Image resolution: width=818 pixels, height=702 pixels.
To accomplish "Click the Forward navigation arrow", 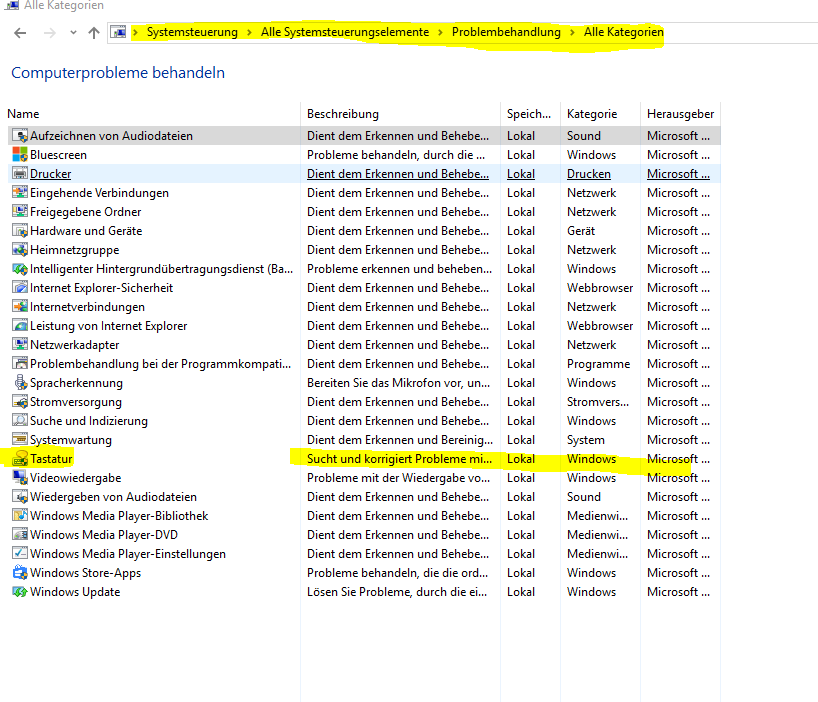I will (x=50, y=33).
